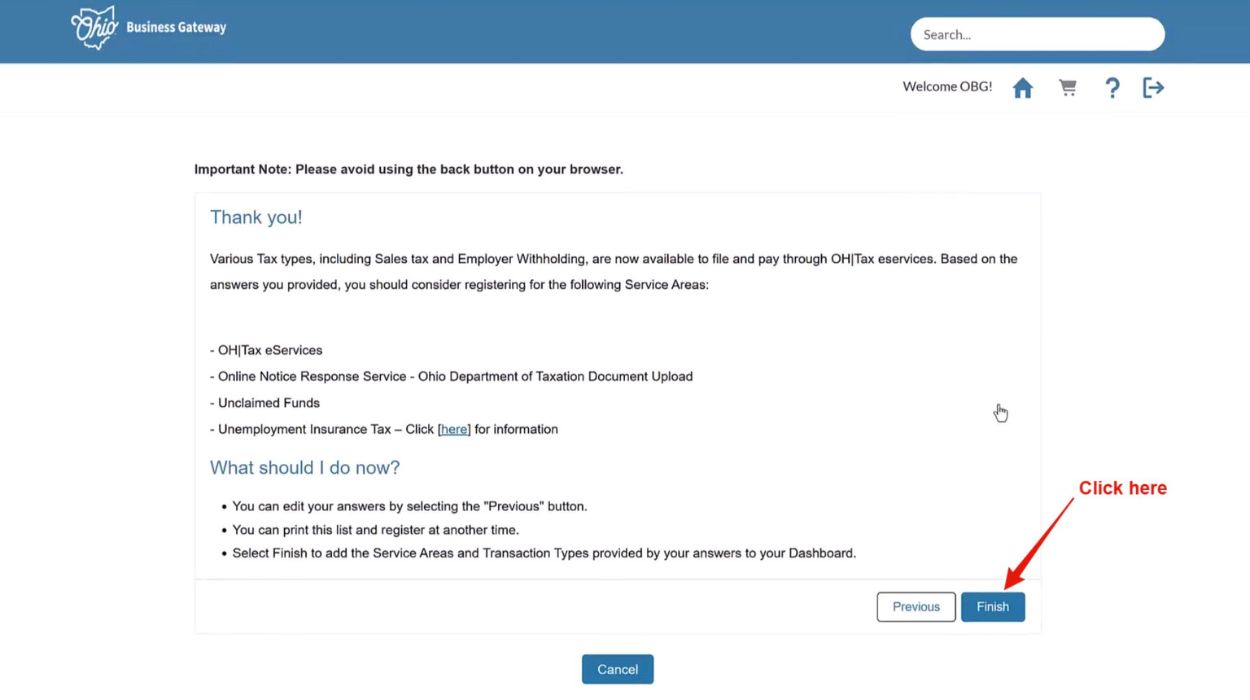The width and height of the screenshot is (1250, 700).
Task: Click the Important Note warning text
Action: click(x=408, y=169)
